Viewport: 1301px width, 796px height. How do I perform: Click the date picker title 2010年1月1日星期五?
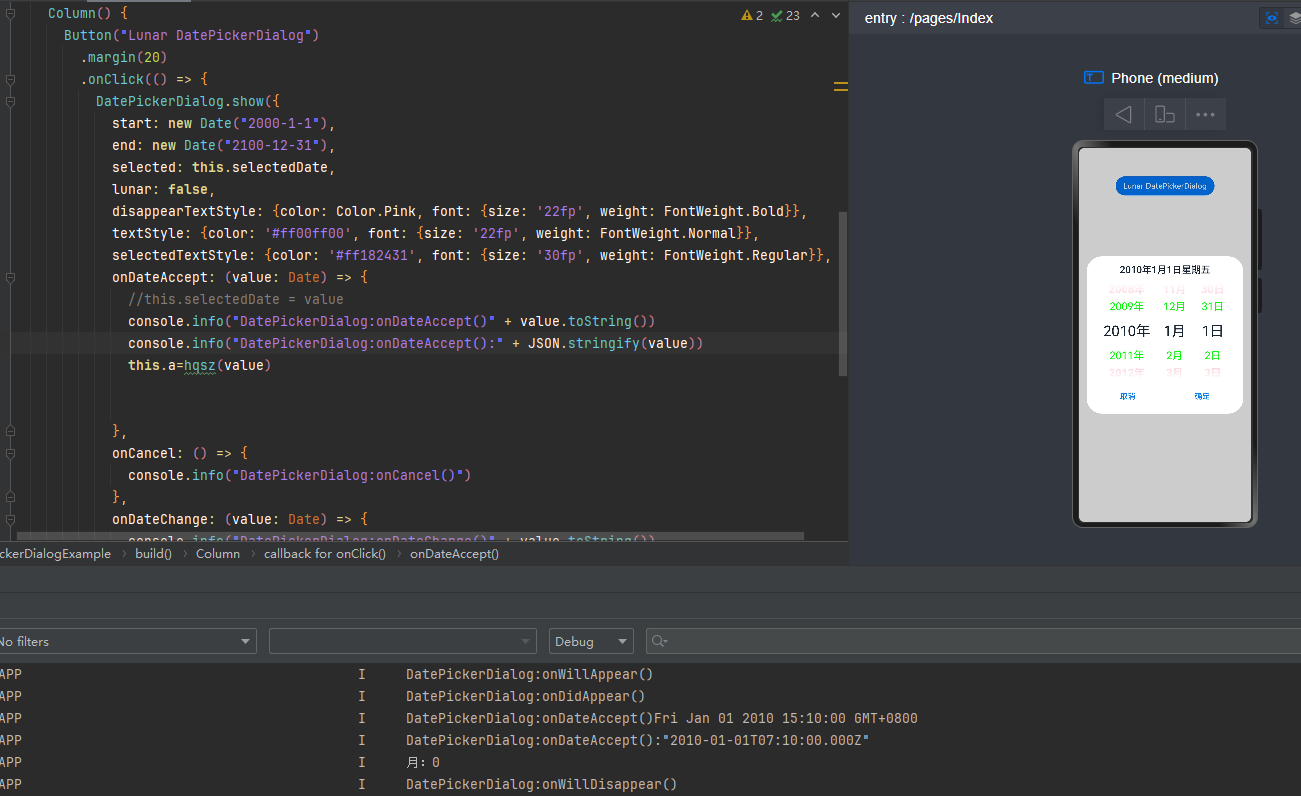coord(1164,270)
